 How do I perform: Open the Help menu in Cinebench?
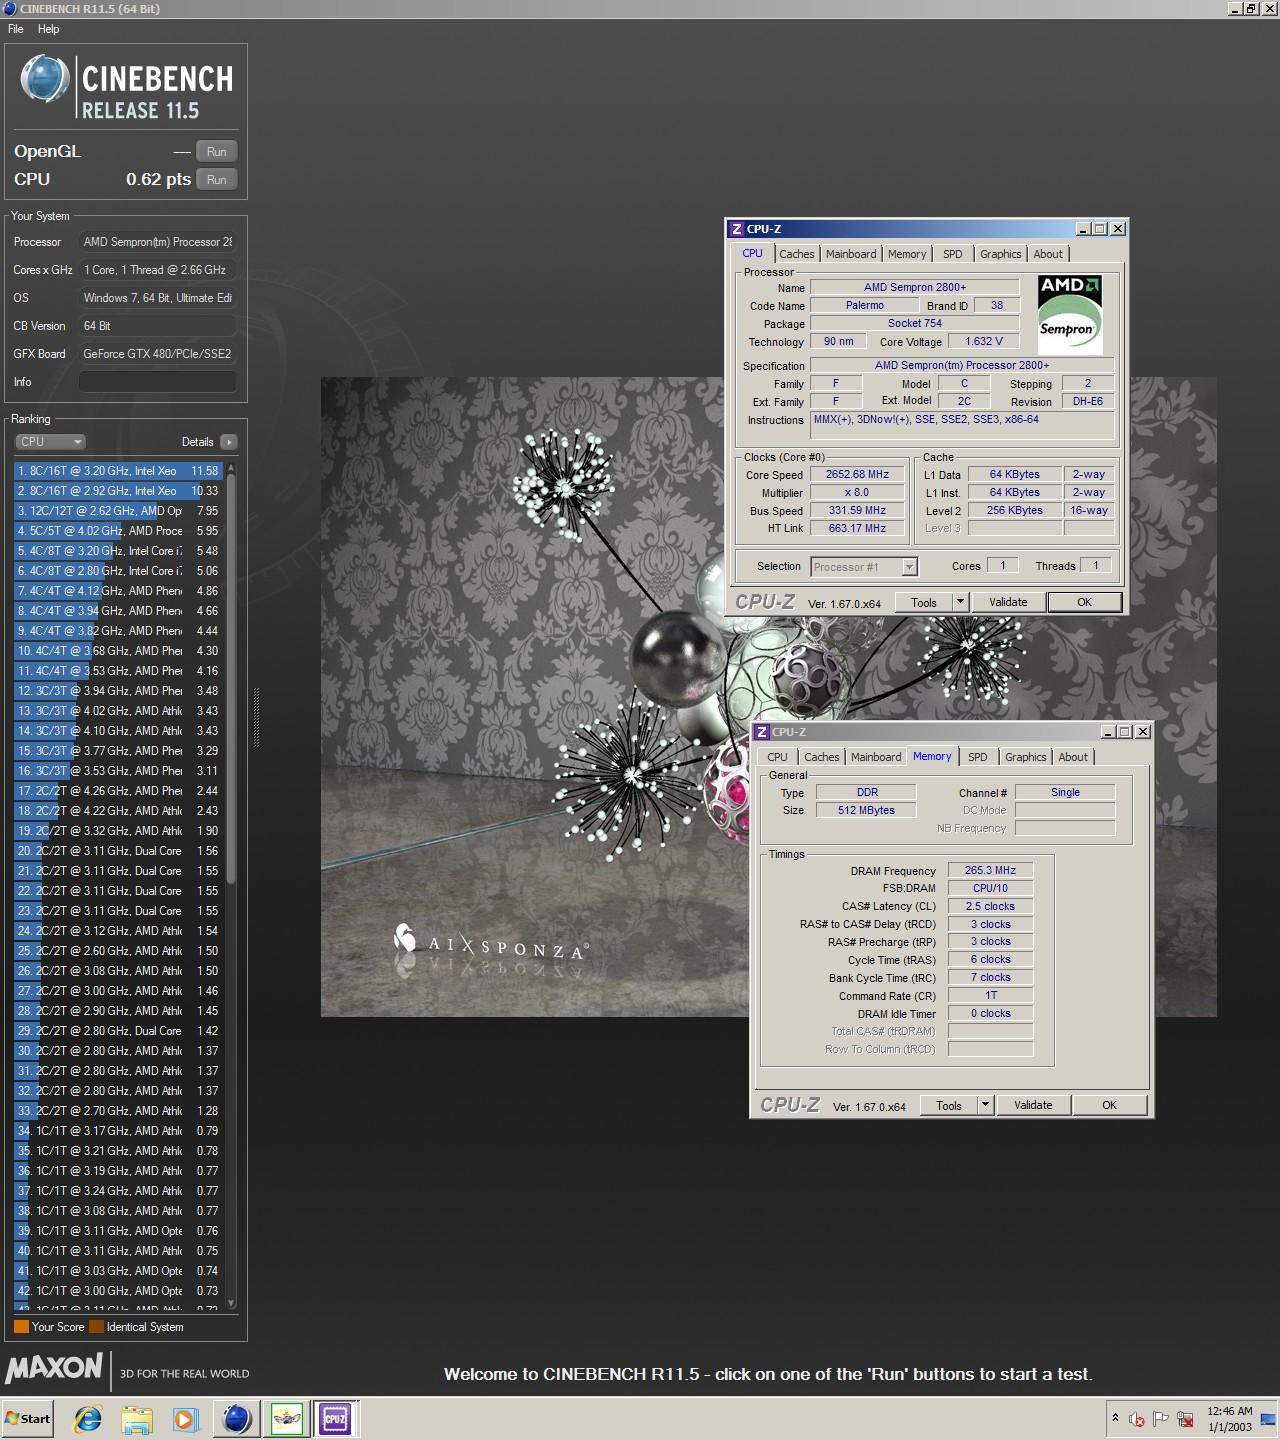pos(48,29)
